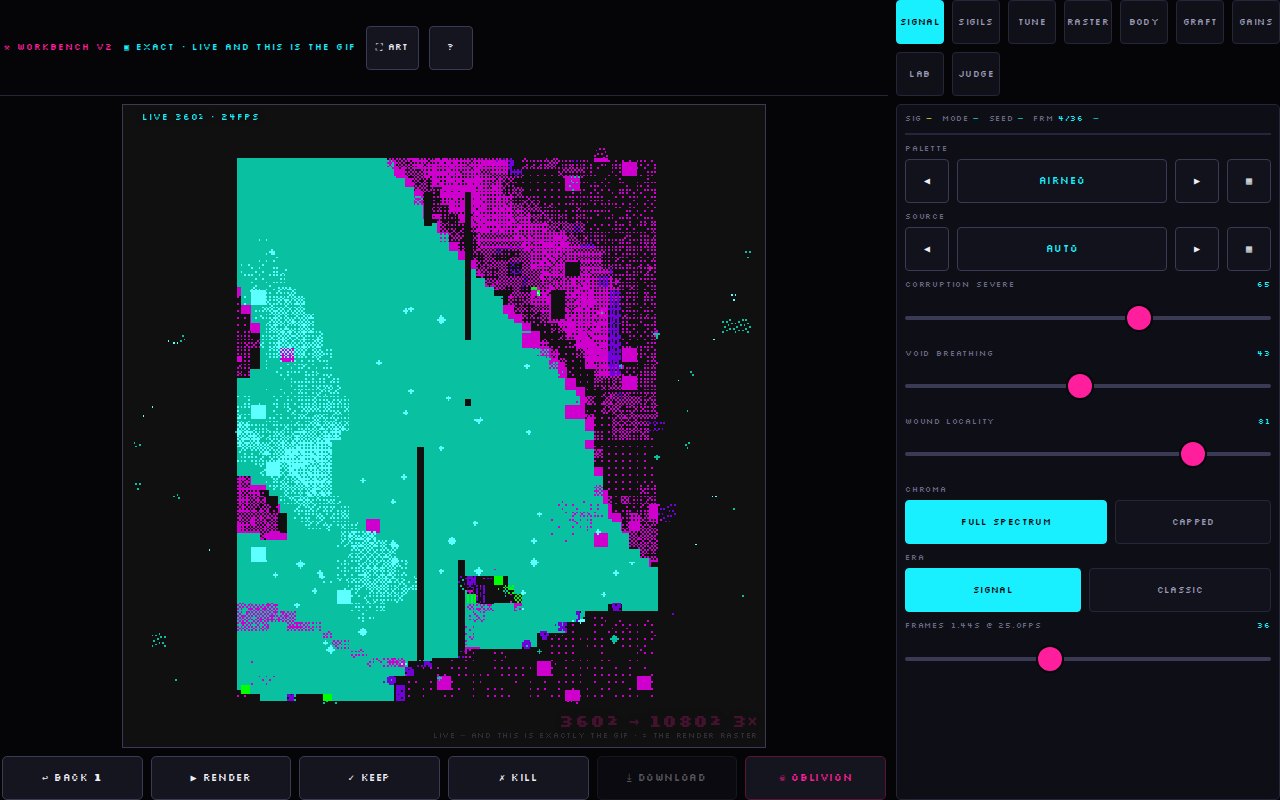
Task: Open the ART fullscreen view
Action: pyautogui.click(x=392, y=48)
